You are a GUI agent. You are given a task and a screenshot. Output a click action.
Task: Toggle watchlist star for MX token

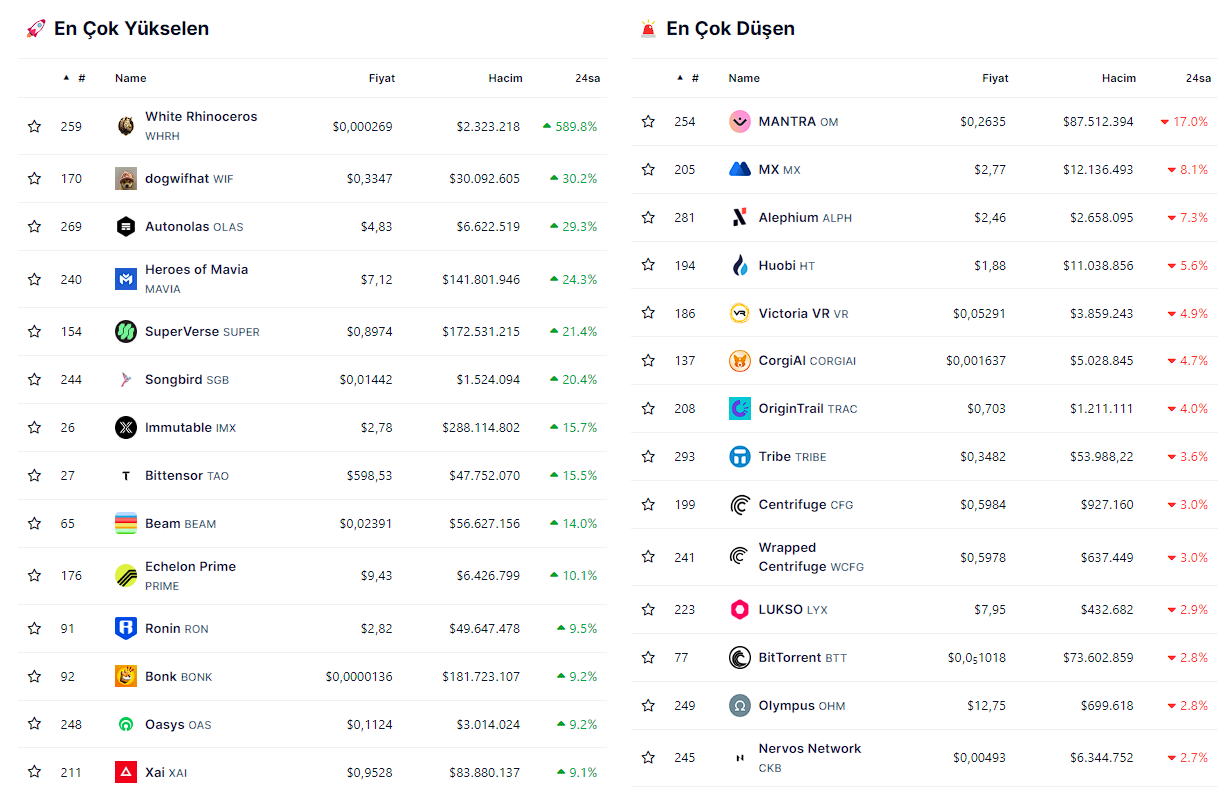tap(649, 170)
